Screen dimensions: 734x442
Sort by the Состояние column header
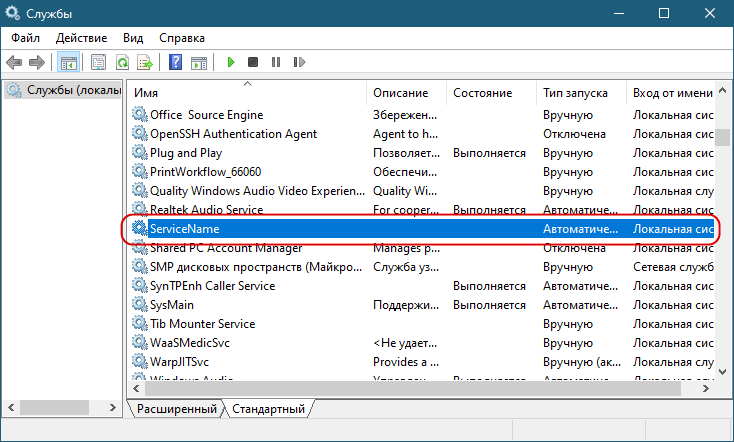click(491, 93)
